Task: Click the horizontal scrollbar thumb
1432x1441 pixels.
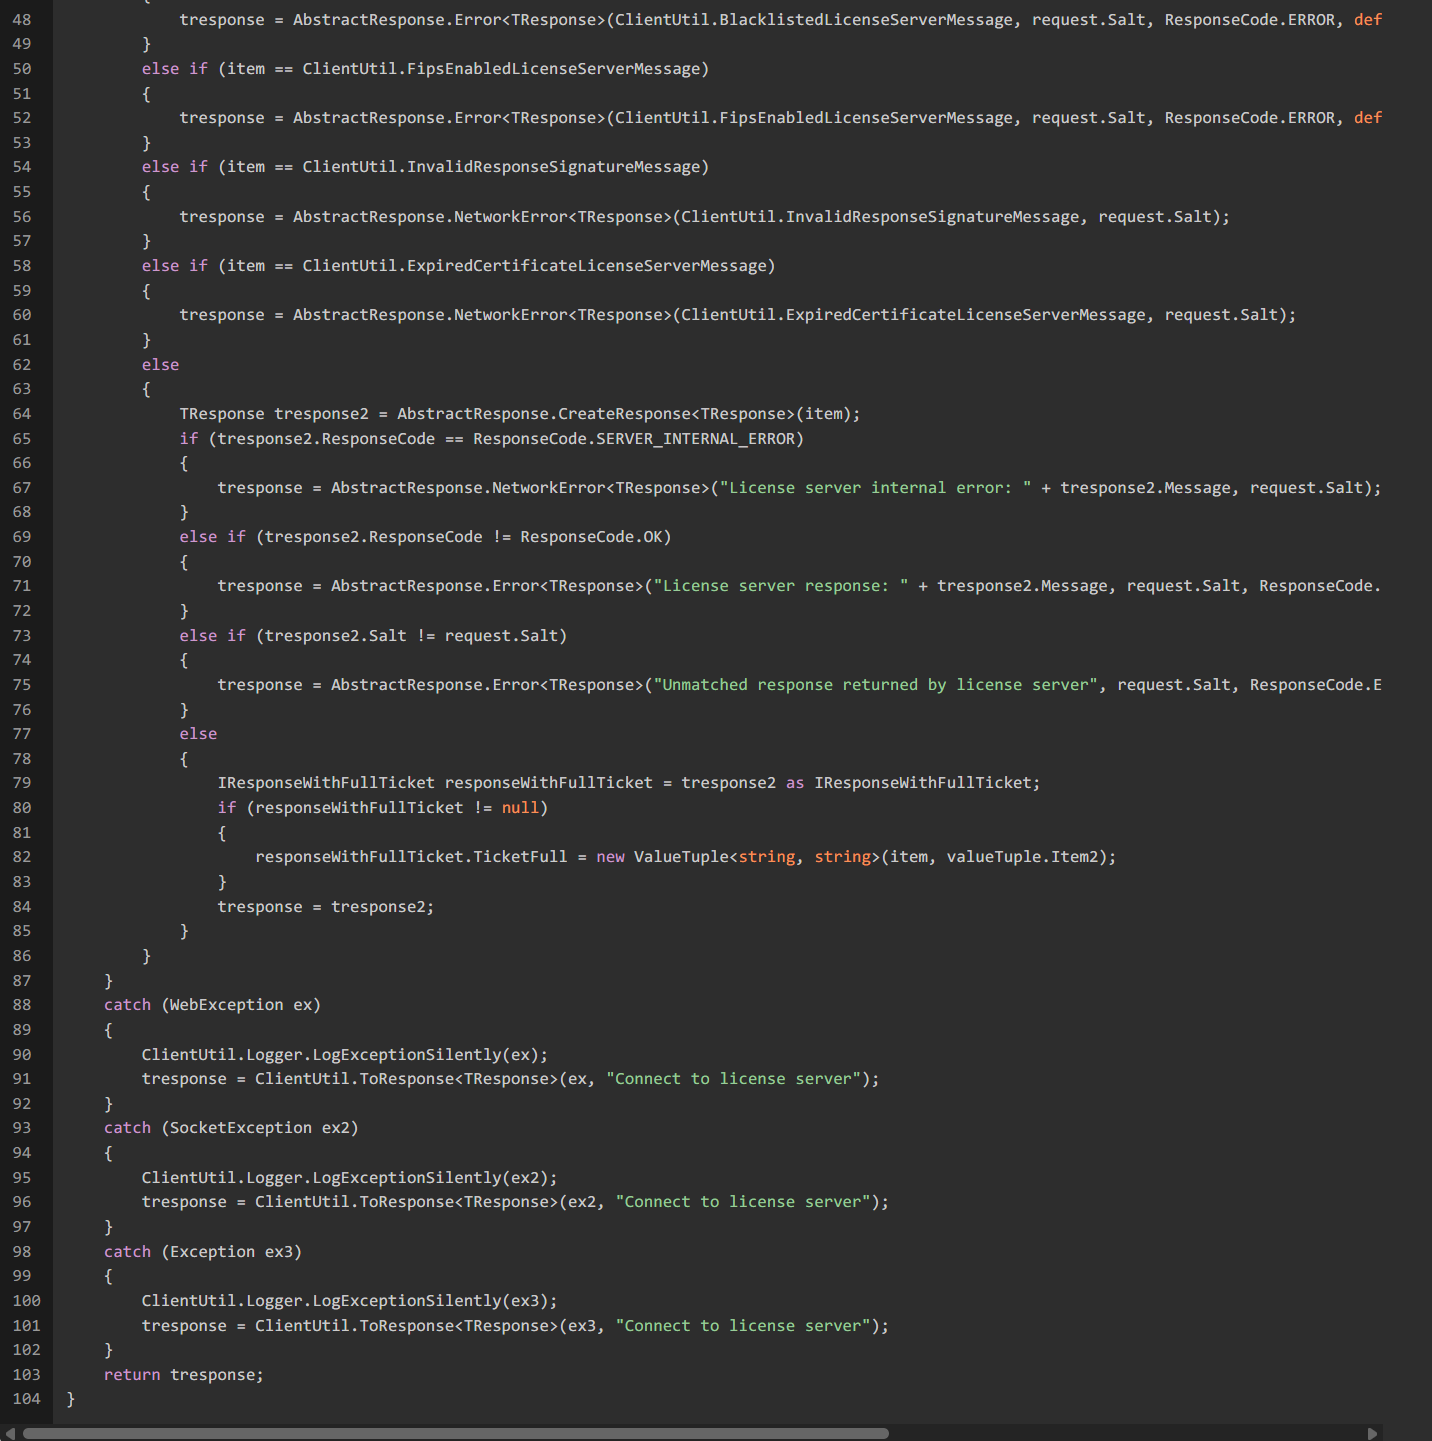Action: click(x=455, y=1433)
